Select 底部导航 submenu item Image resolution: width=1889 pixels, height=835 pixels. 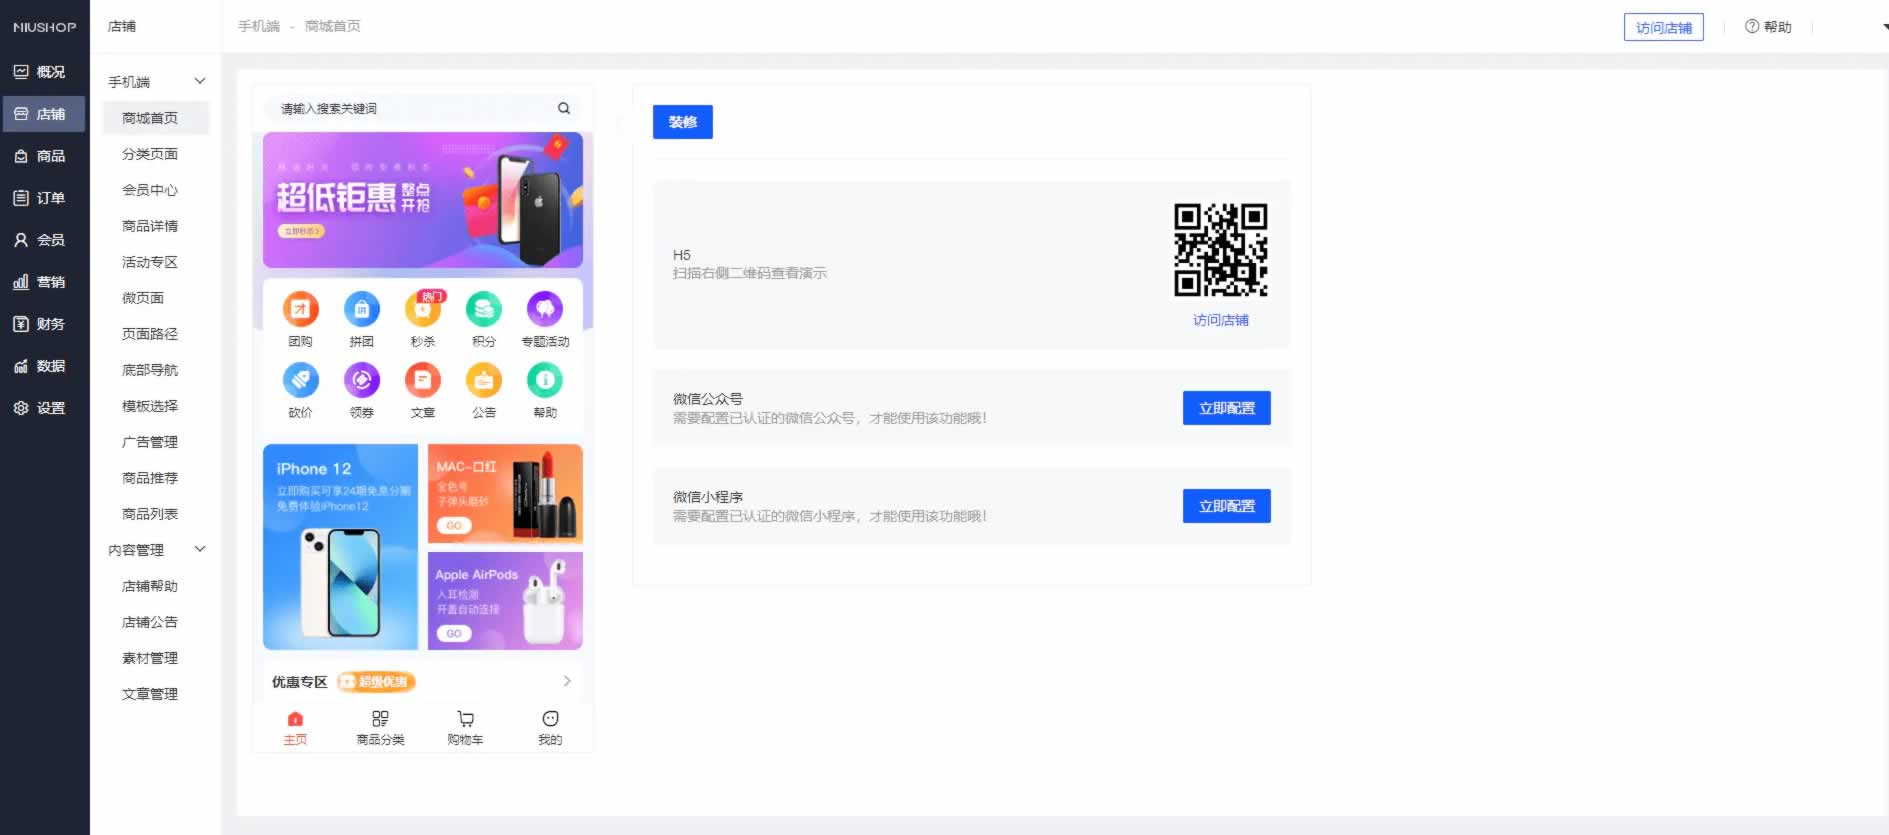[x=150, y=370]
